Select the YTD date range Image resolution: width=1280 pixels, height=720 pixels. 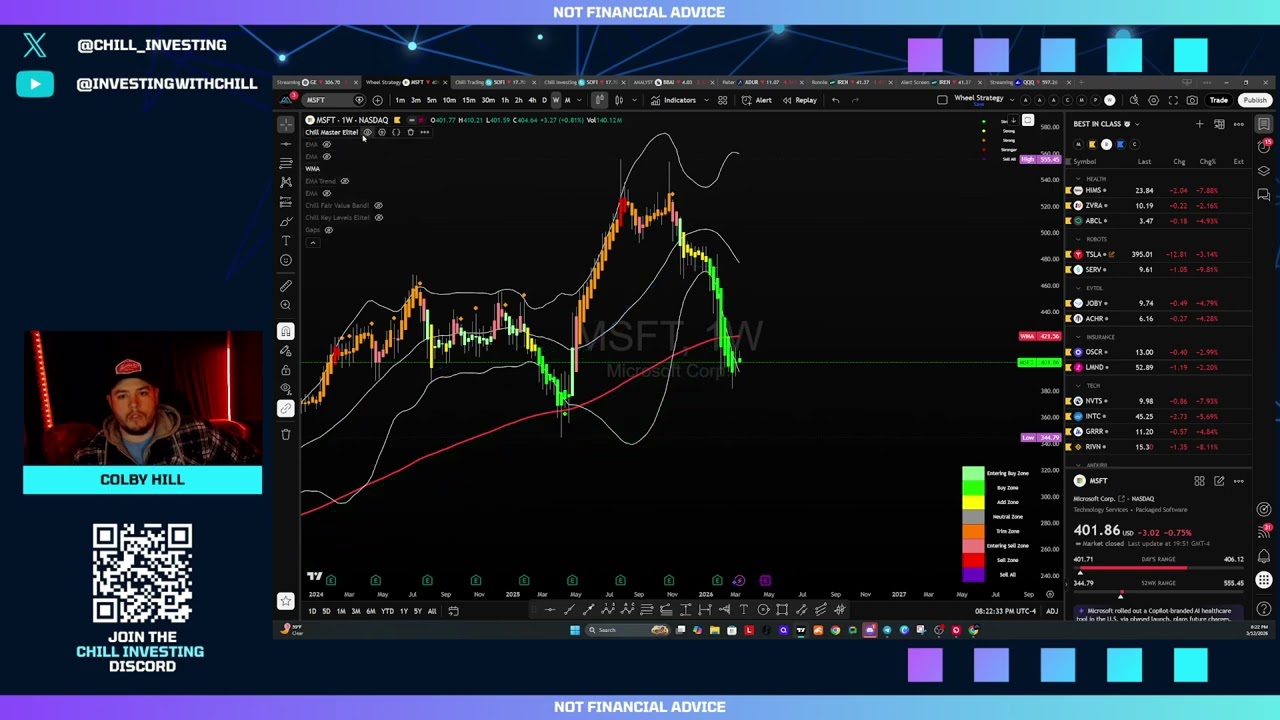pos(387,611)
